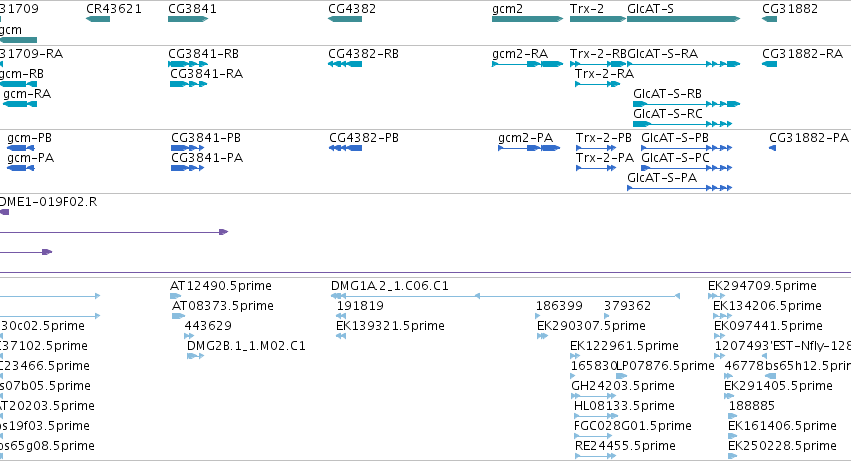The image size is (851, 461).
Task: Select the CG4382 gene bar
Action: pyautogui.click(x=345, y=19)
